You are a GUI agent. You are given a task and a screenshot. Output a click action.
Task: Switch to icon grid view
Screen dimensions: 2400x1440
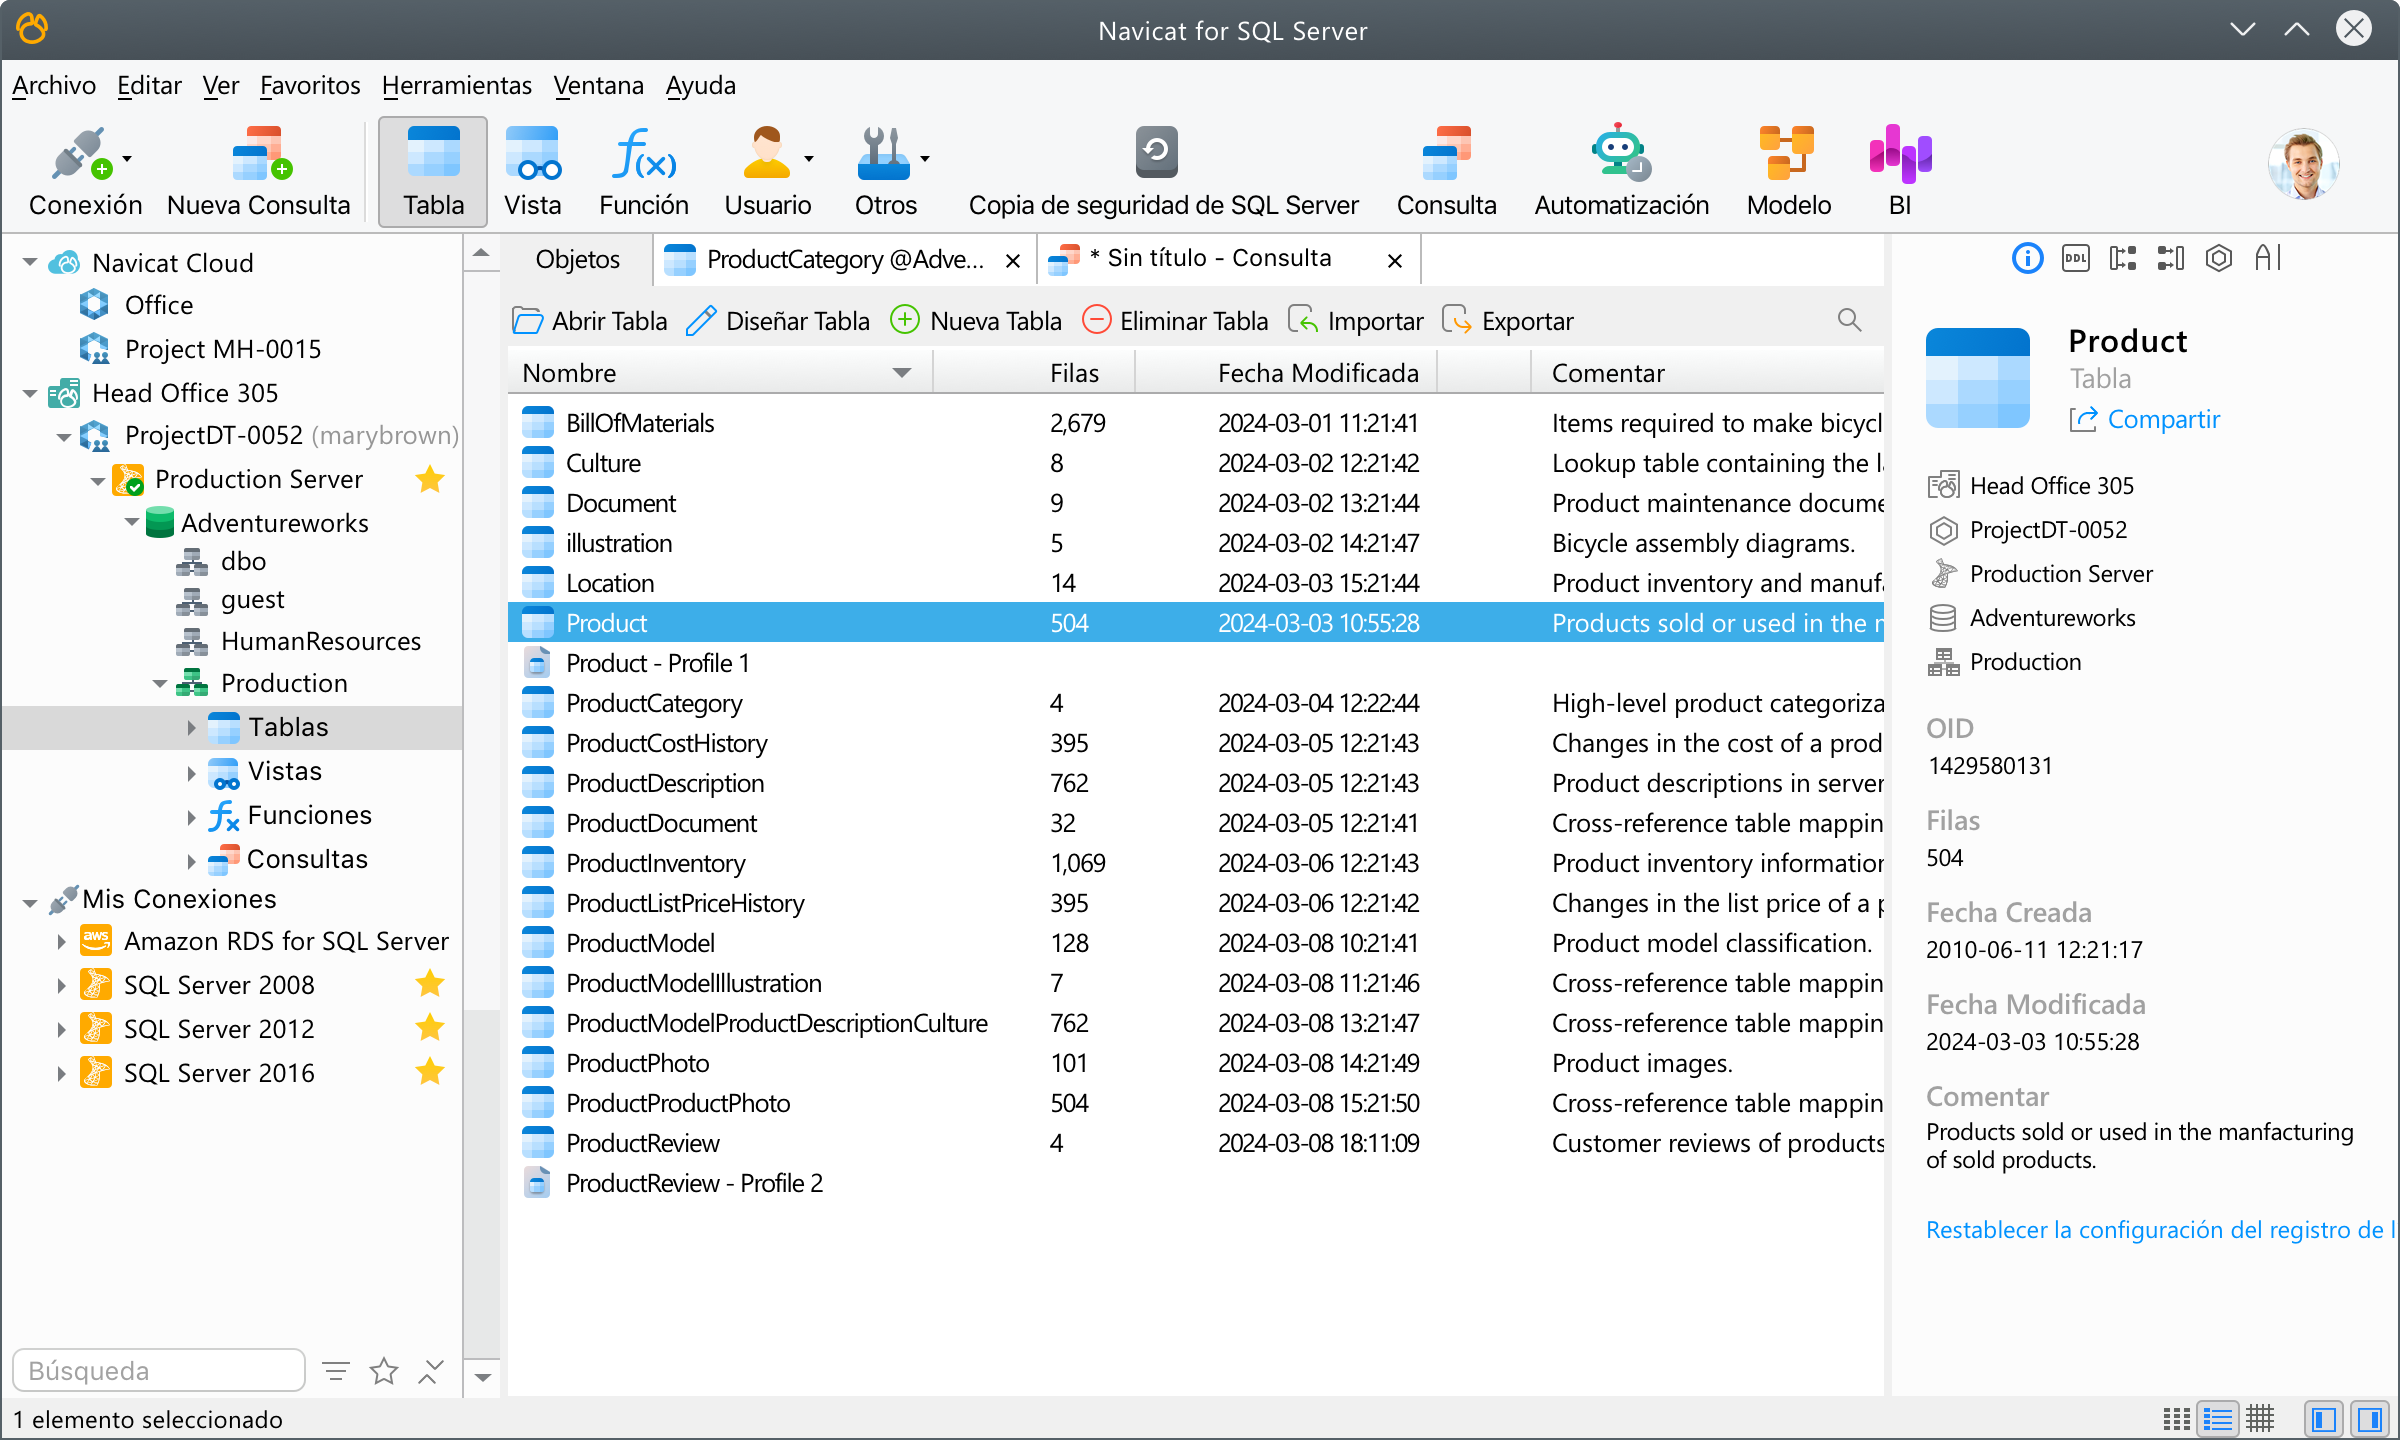pyautogui.click(x=2176, y=1419)
